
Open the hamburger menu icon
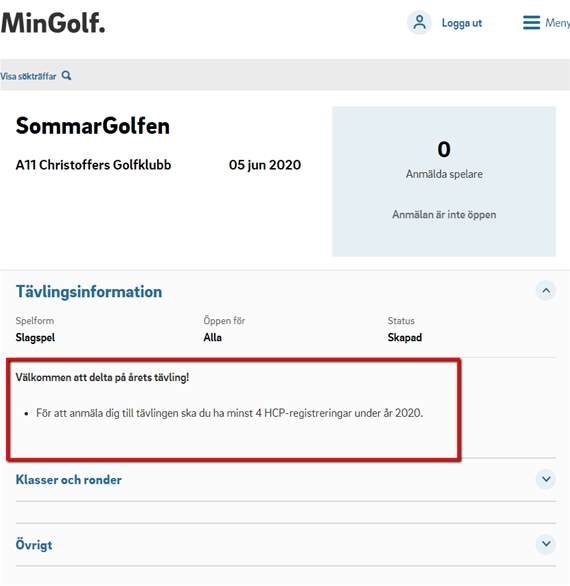click(x=531, y=22)
